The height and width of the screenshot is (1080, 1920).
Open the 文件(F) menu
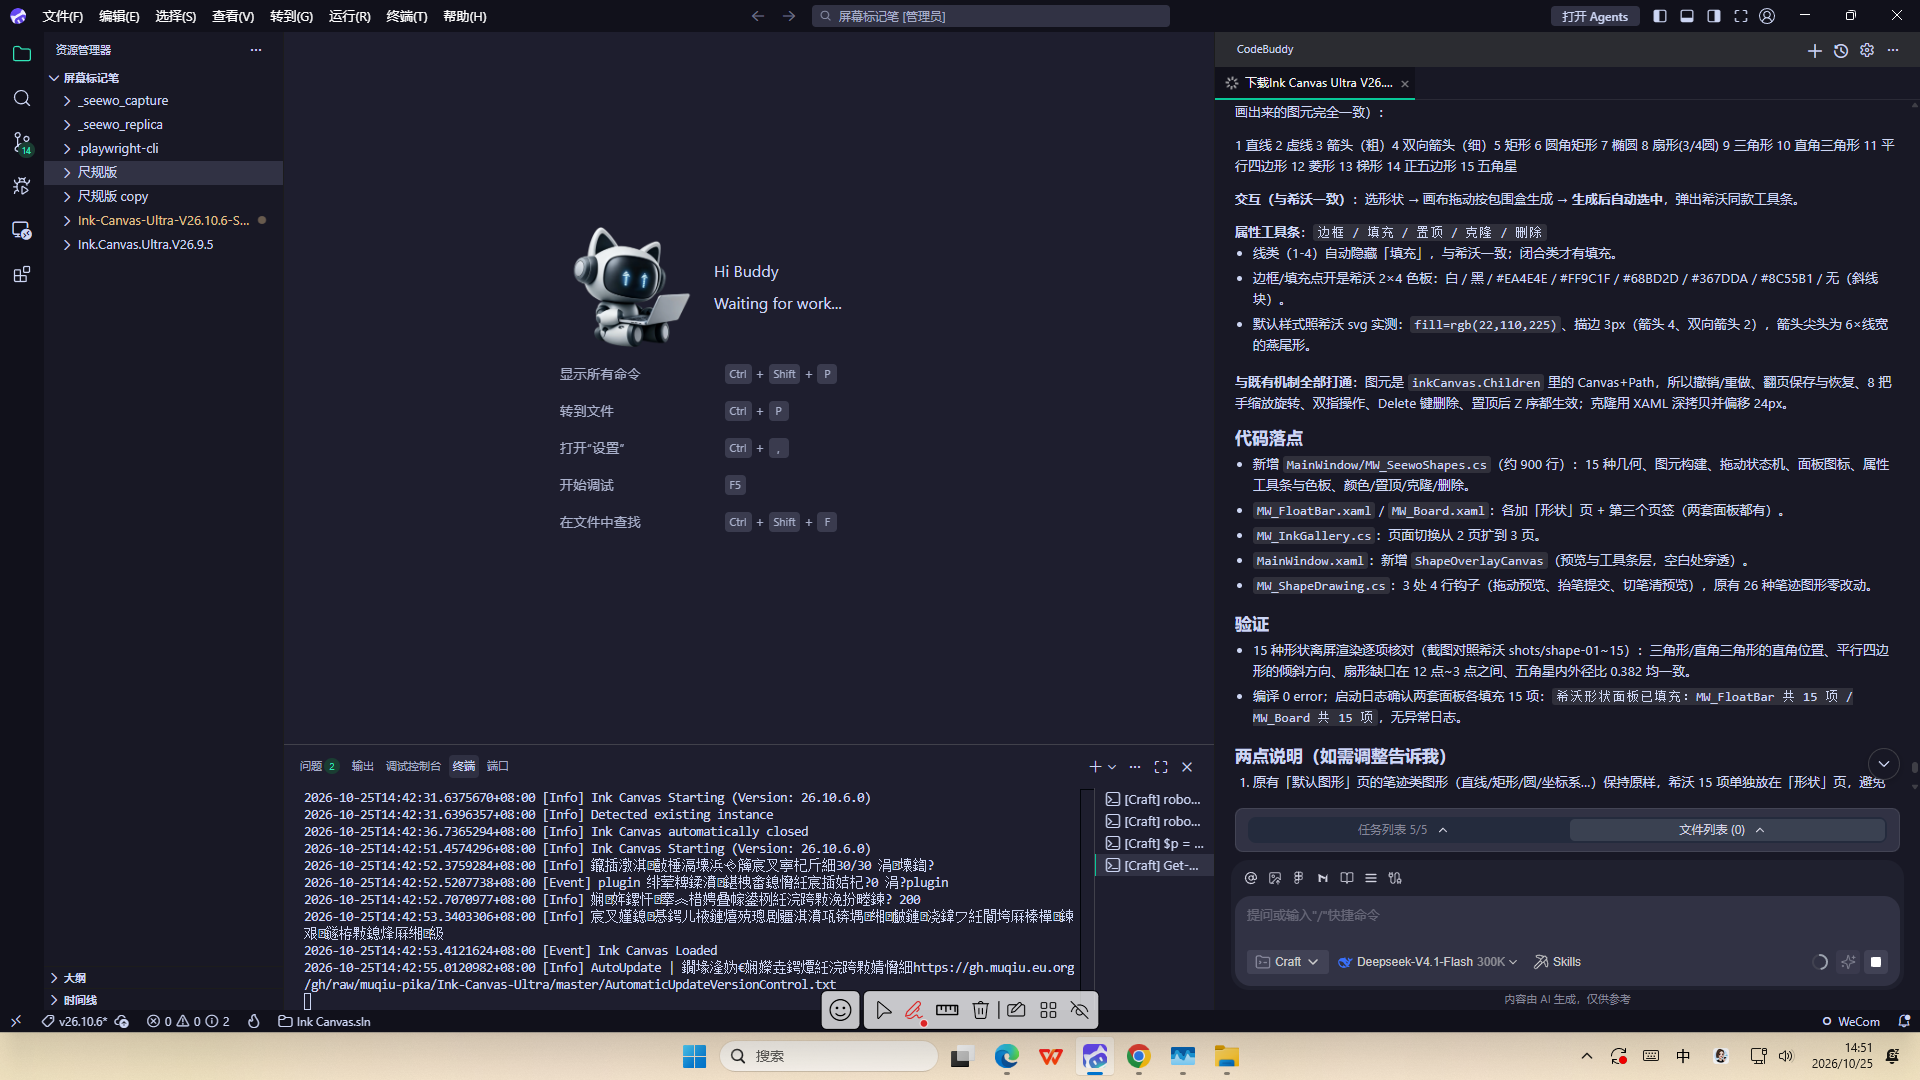(62, 16)
